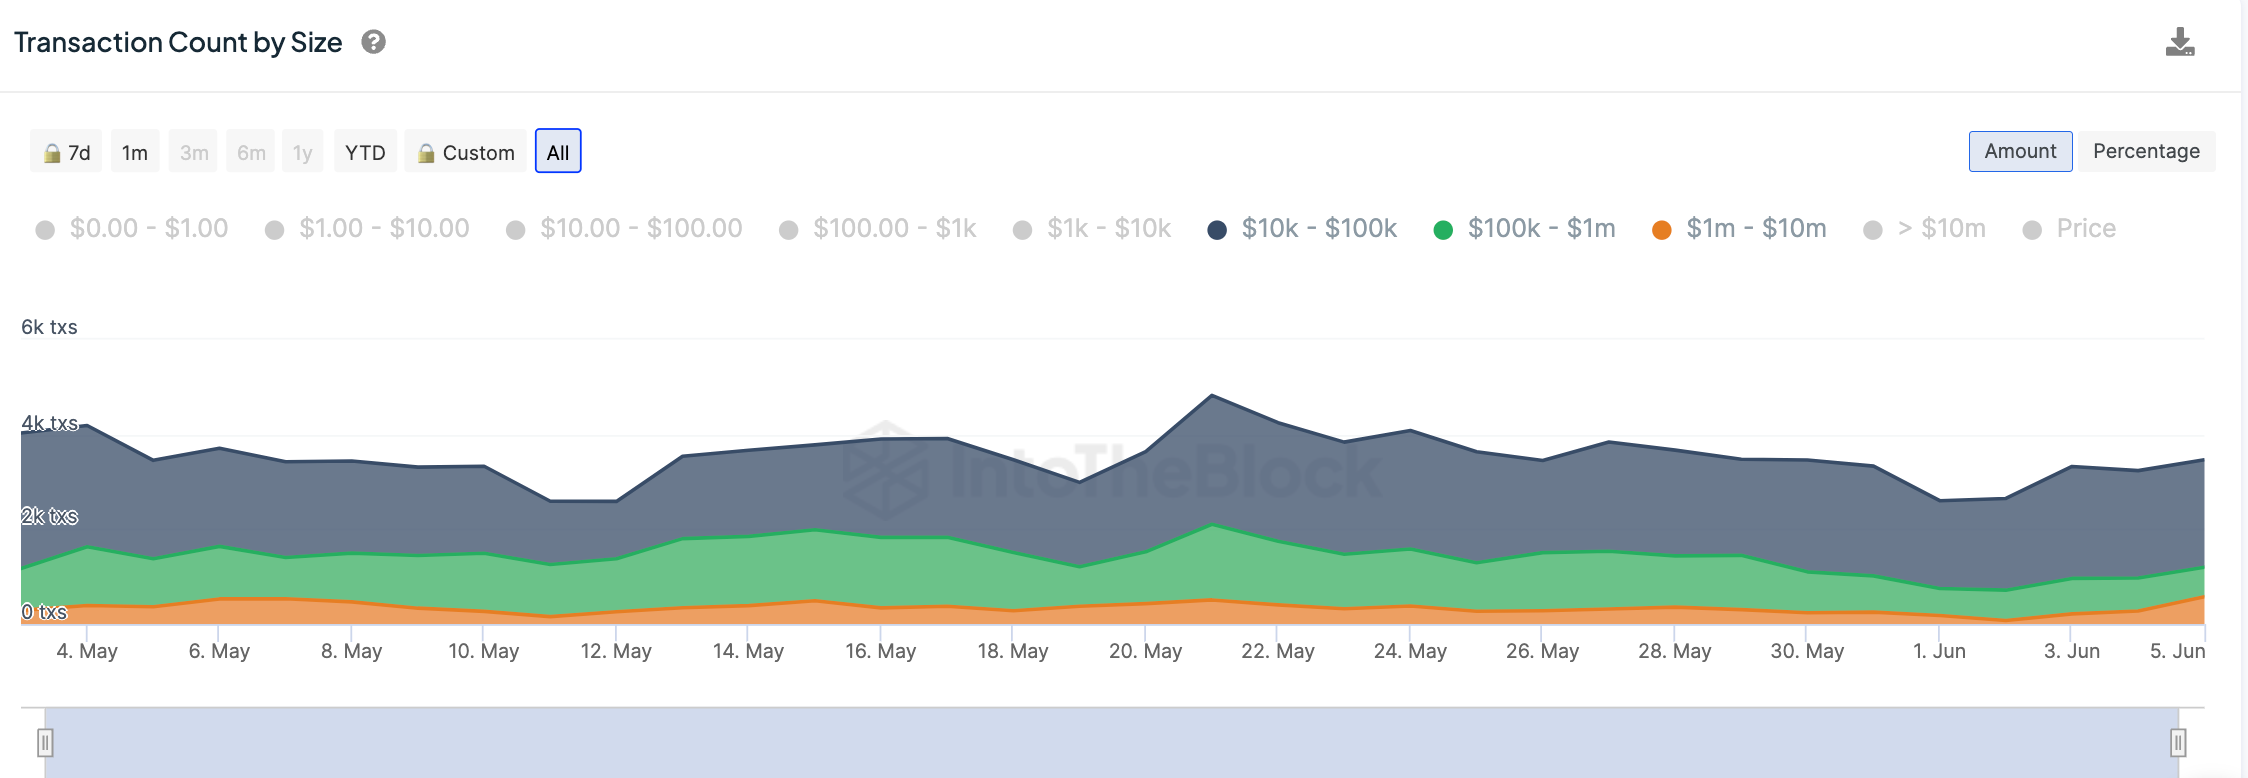Show the $10.00 - $100.00 series

pyautogui.click(x=624, y=229)
